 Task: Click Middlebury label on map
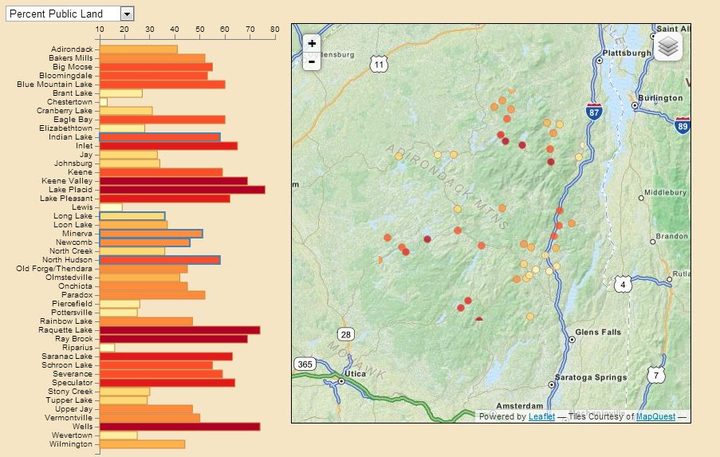tap(665, 192)
